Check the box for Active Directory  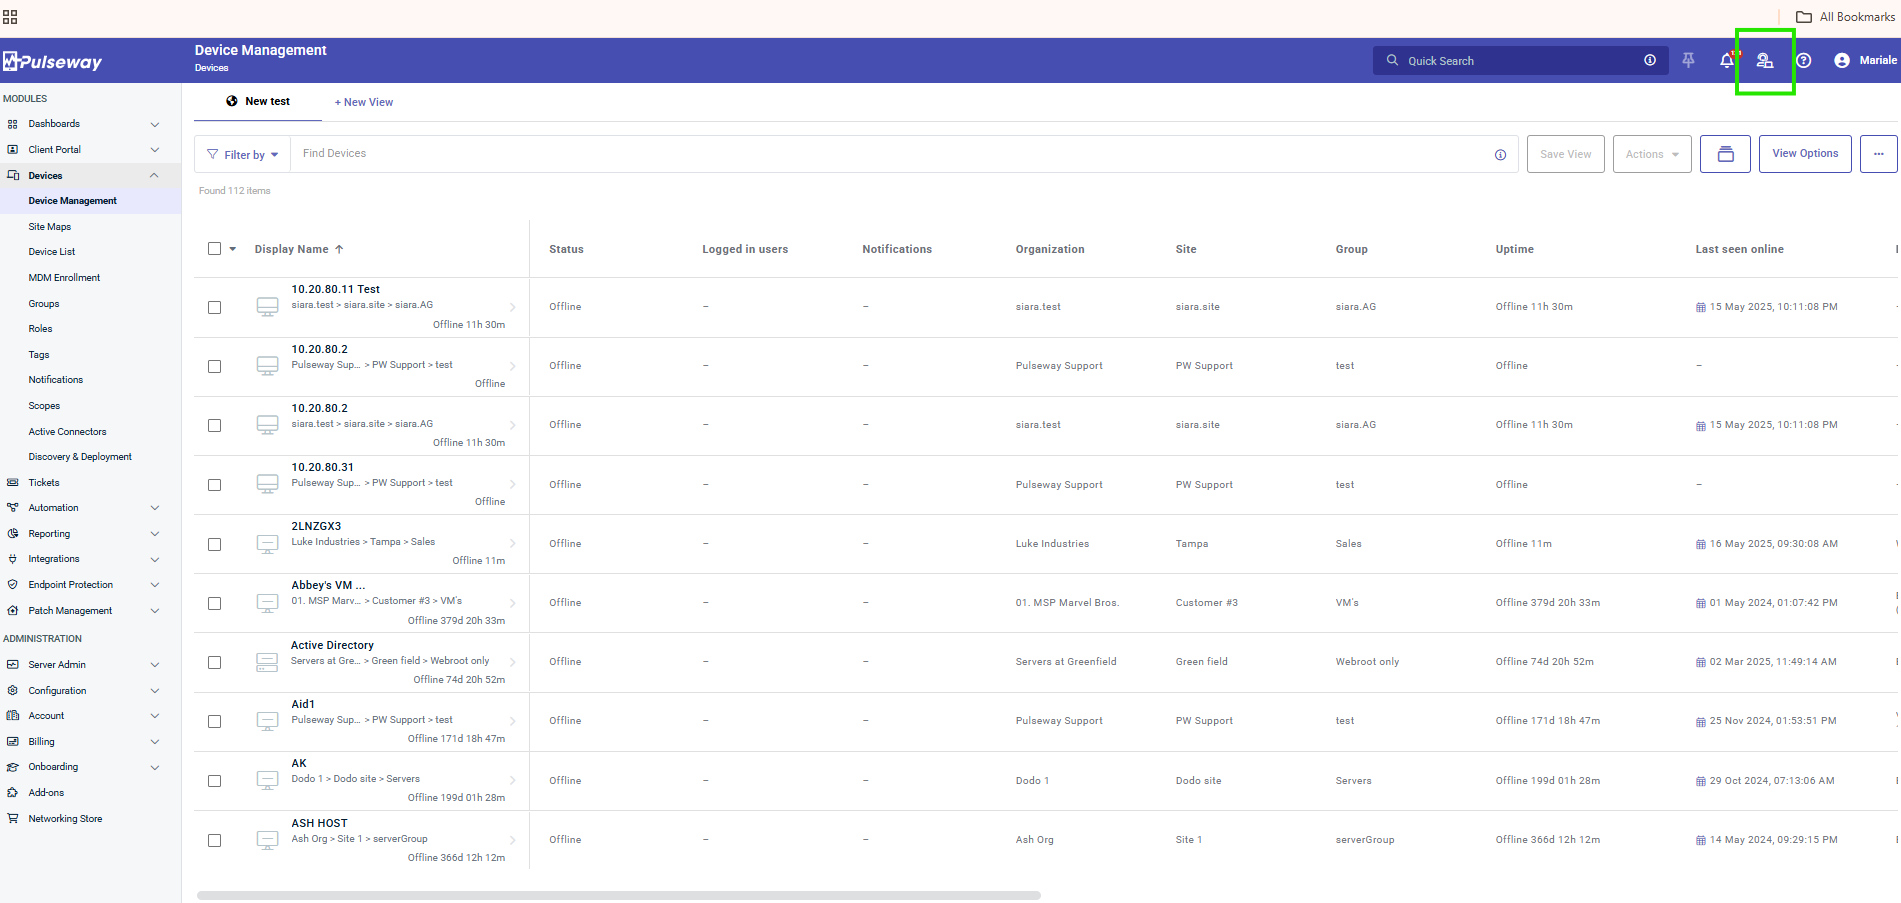pos(214,662)
